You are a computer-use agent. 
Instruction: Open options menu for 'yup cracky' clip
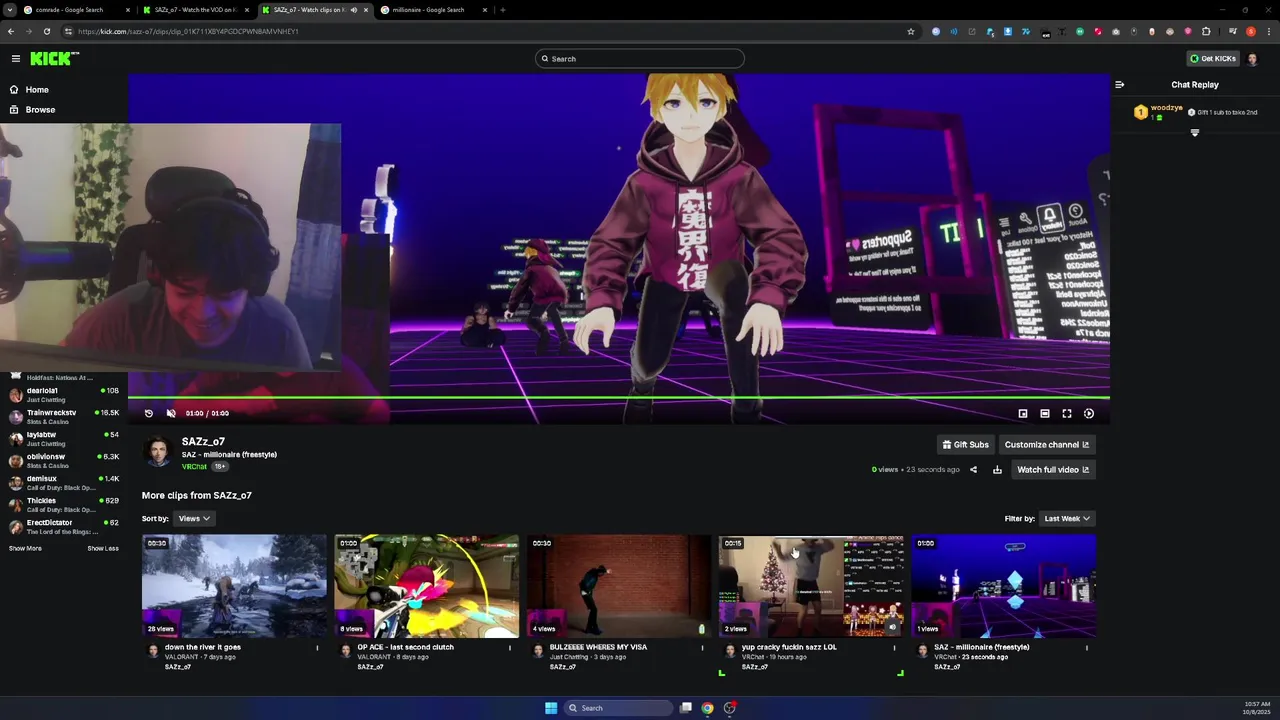[x=894, y=648]
